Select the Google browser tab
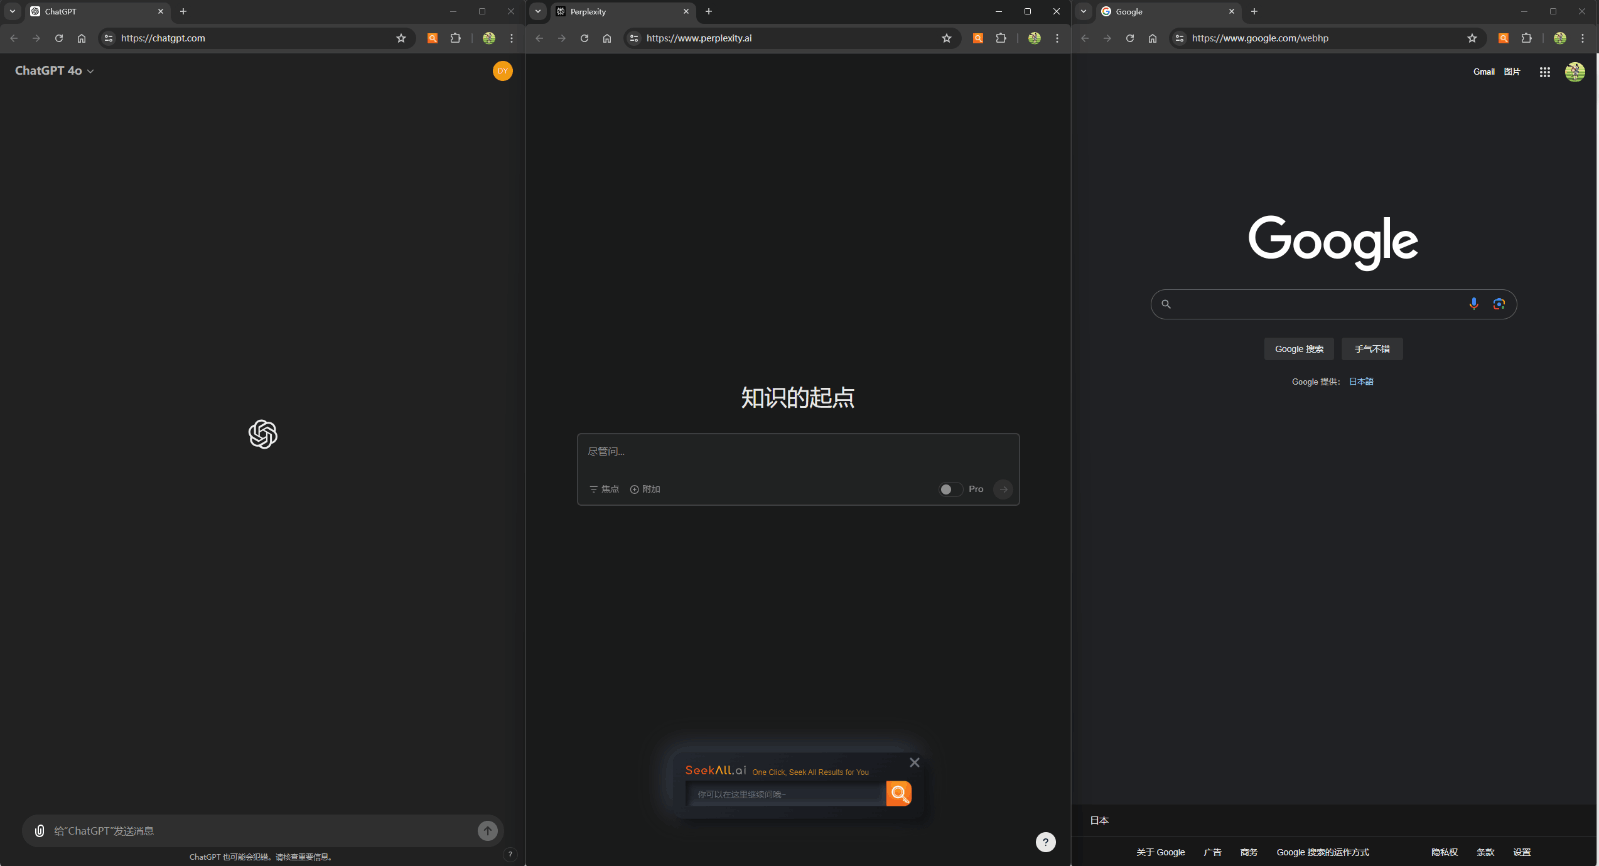Viewport: 1599px width, 866px height. pyautogui.click(x=1167, y=11)
